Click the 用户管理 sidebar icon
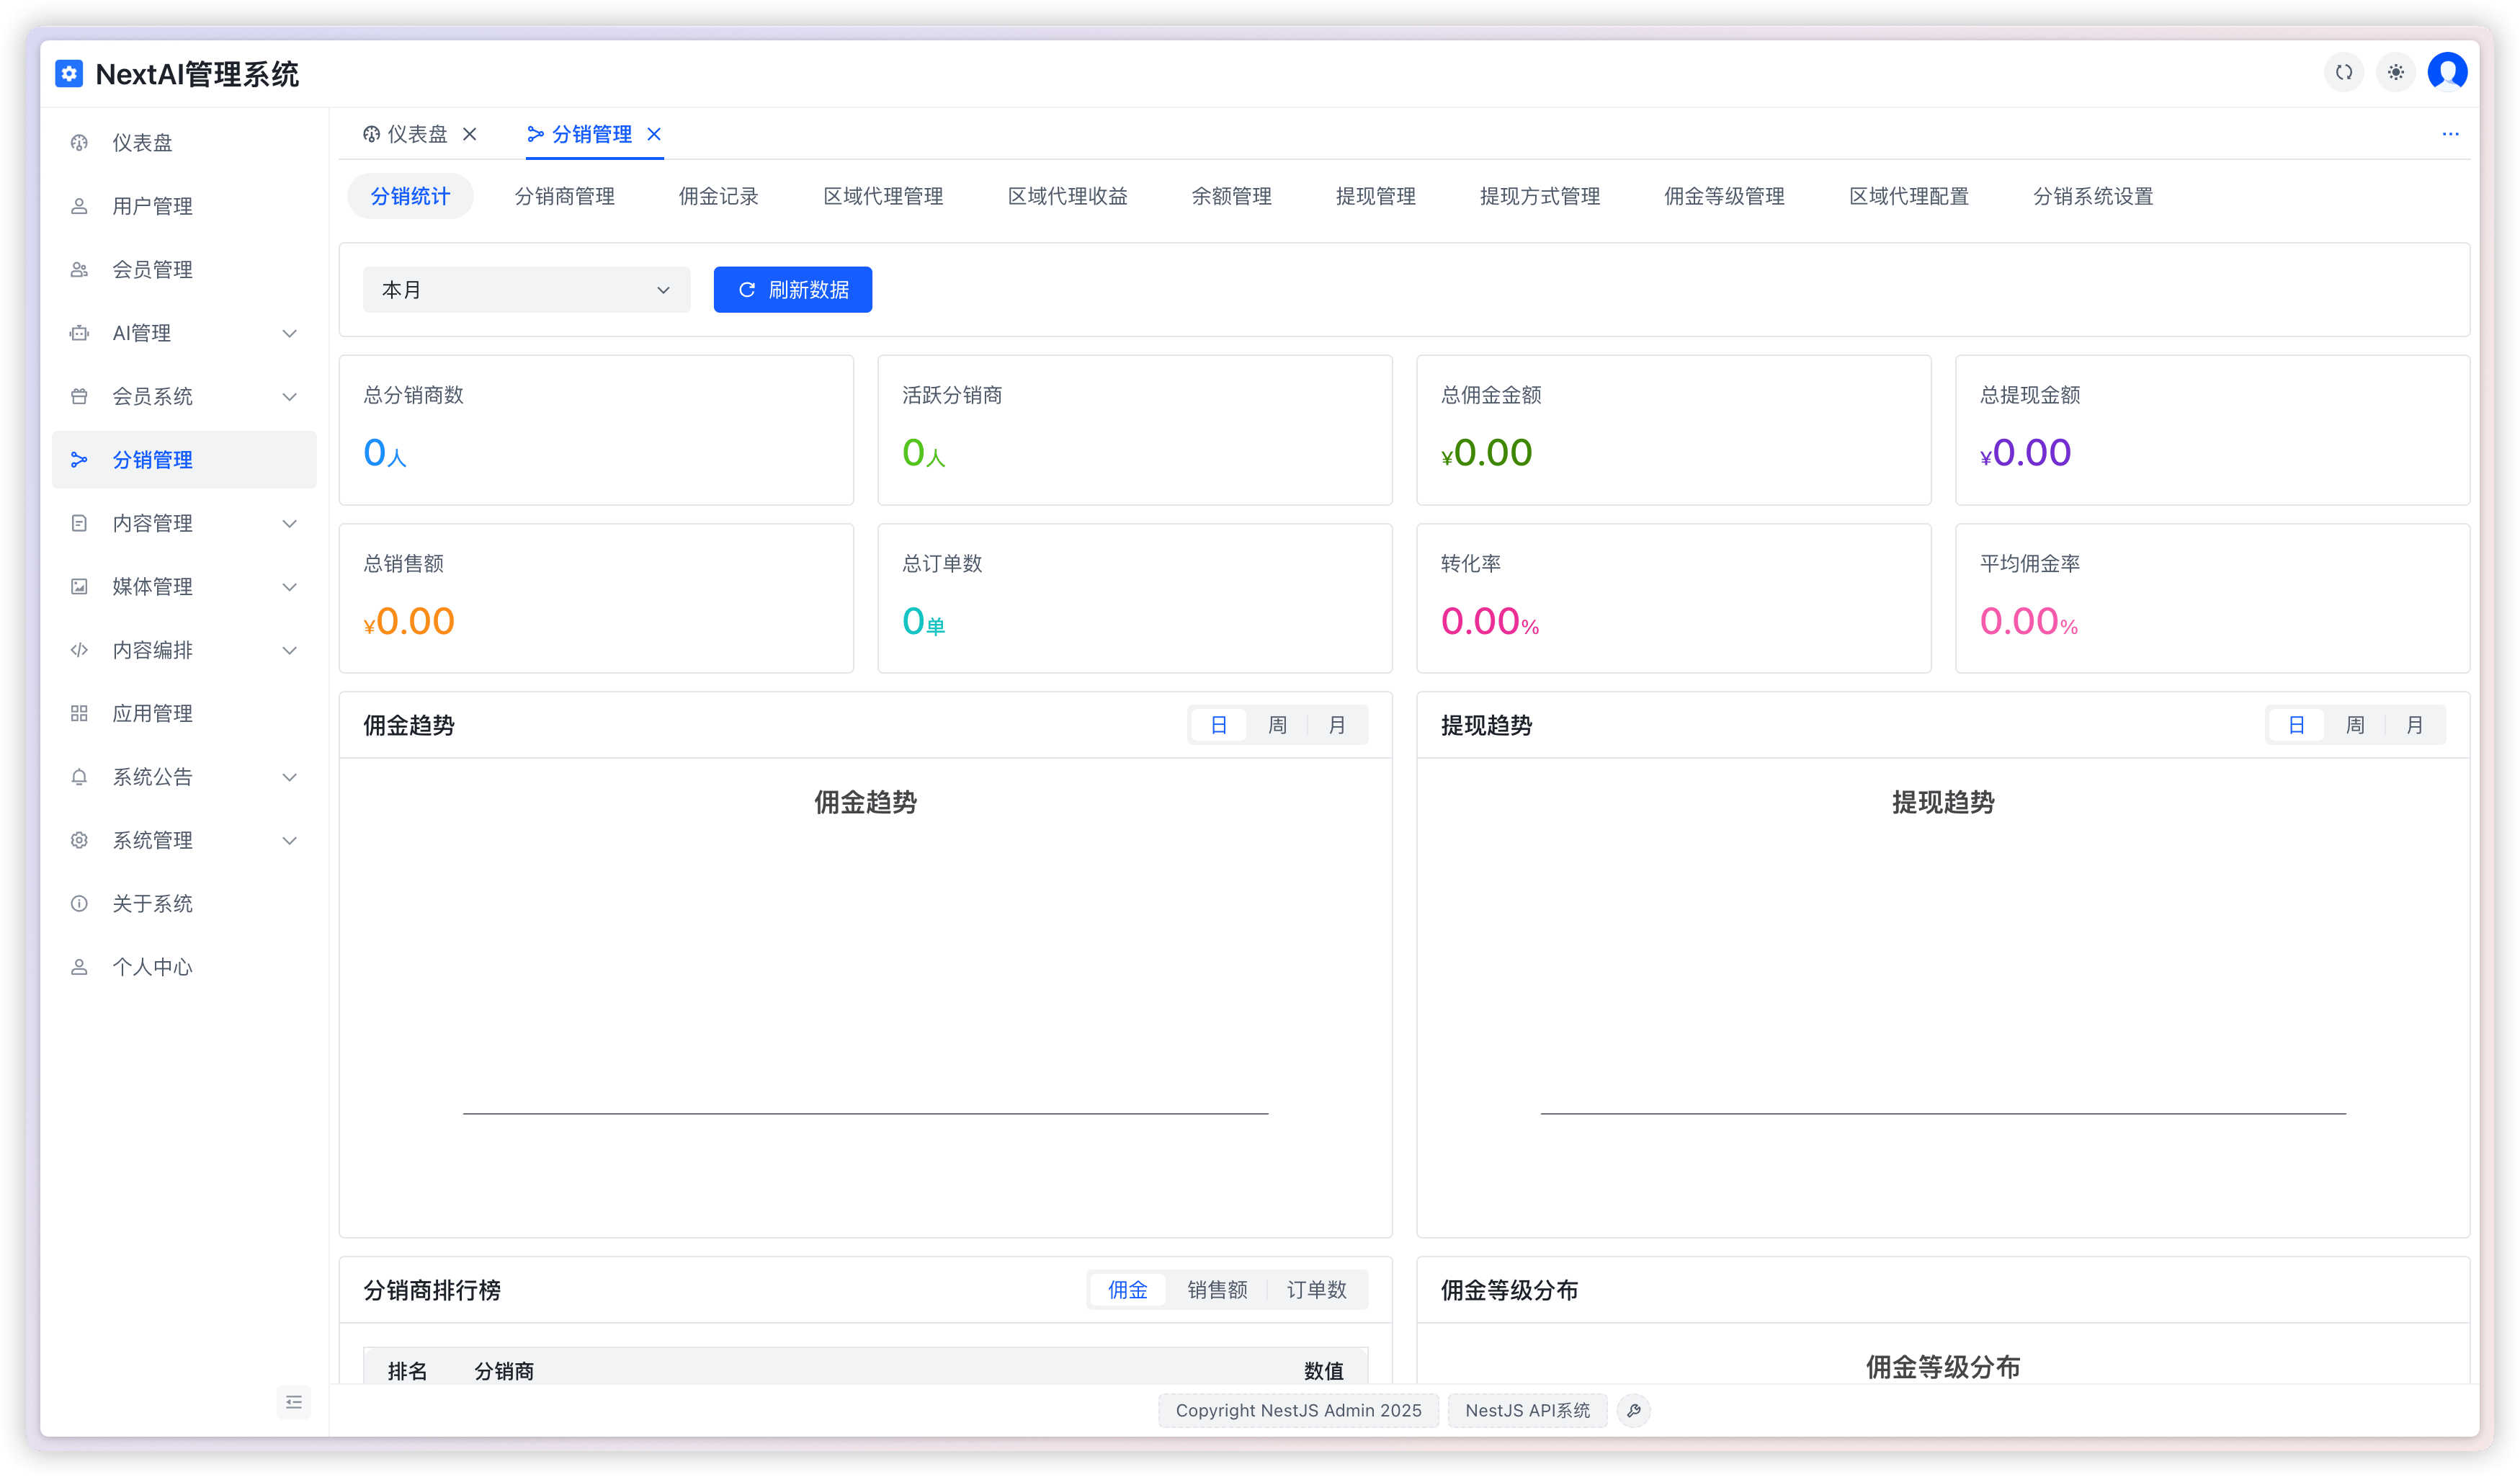This screenshot has width=2520, height=1477. pos(79,206)
